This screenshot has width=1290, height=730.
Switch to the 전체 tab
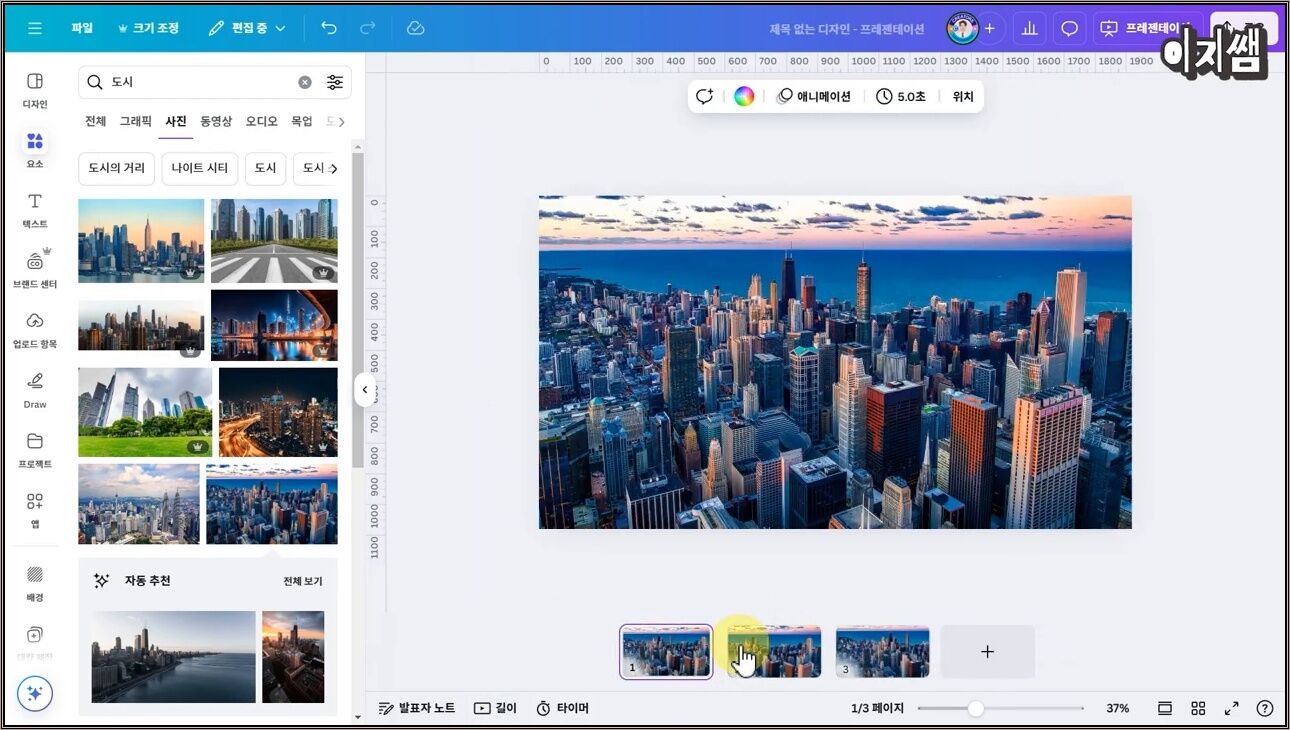coord(95,121)
